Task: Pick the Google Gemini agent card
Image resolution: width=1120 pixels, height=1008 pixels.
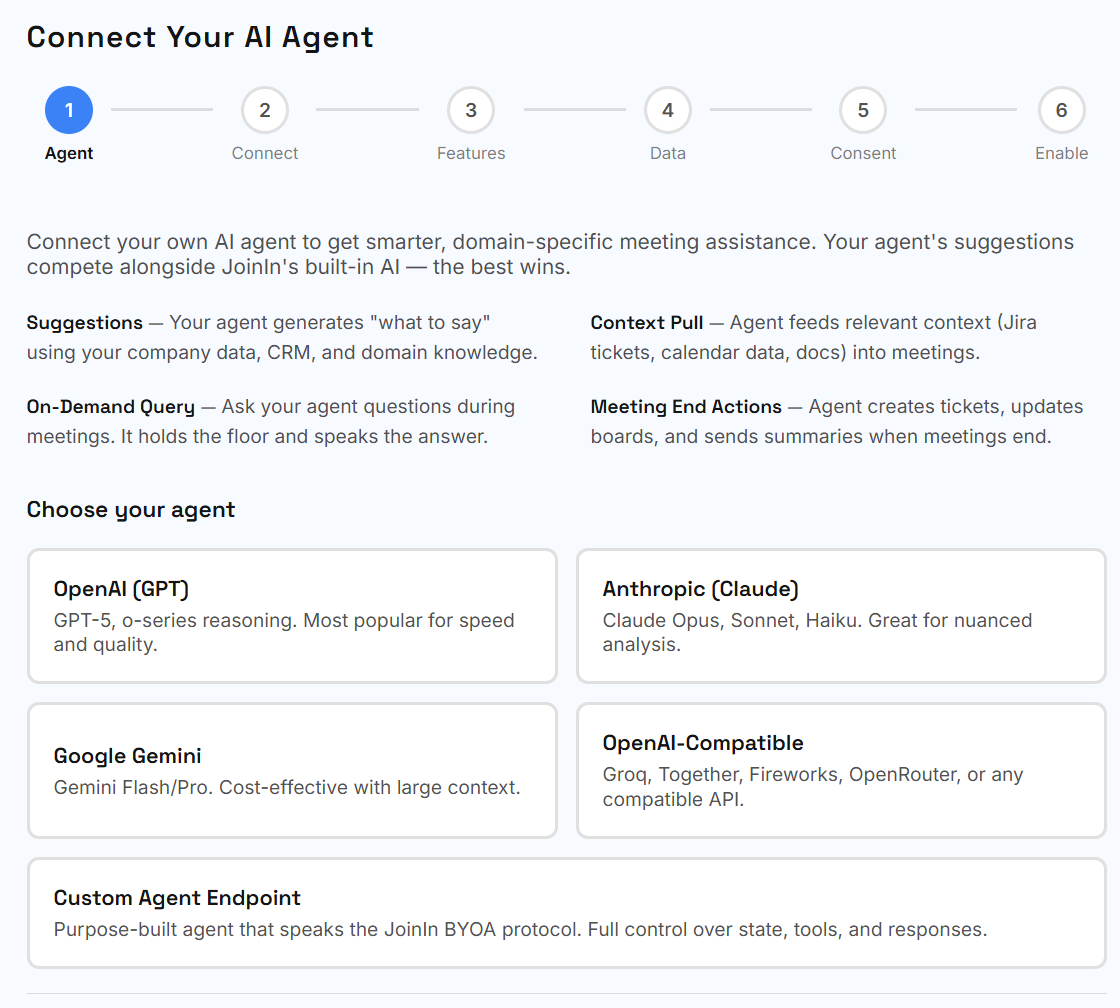Action: click(x=292, y=770)
